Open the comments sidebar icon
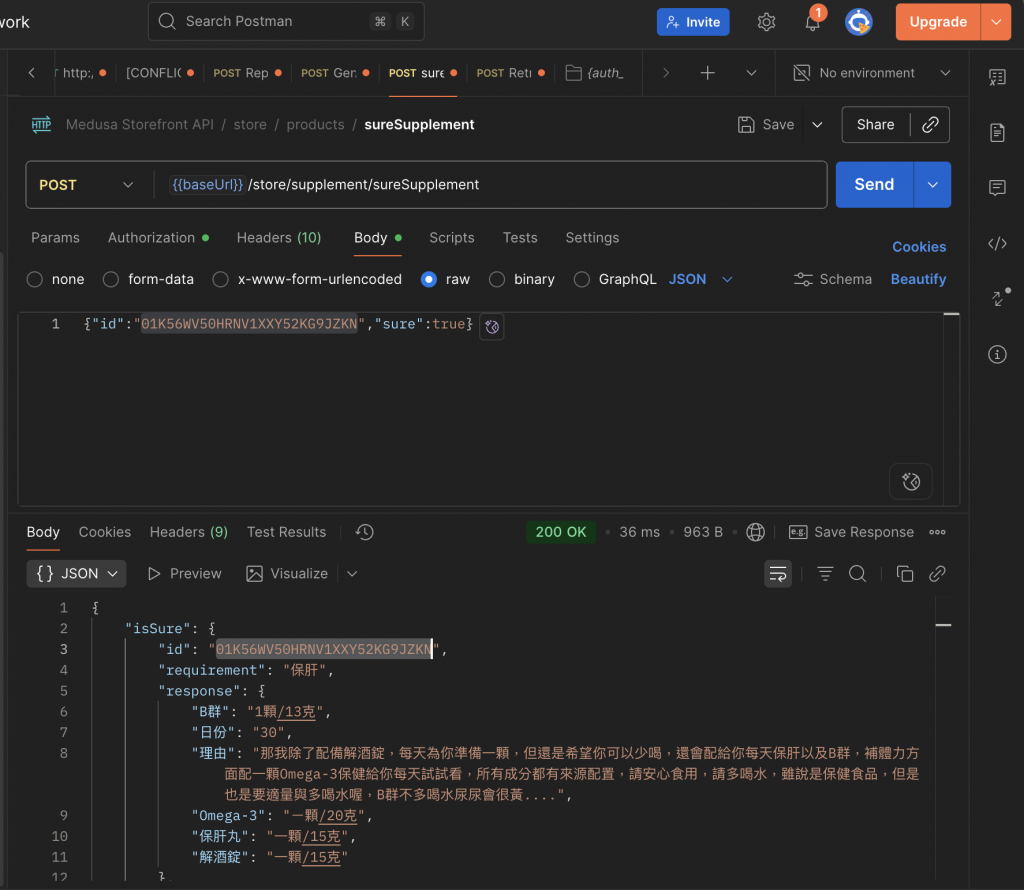This screenshot has width=1024, height=890. click(997, 188)
